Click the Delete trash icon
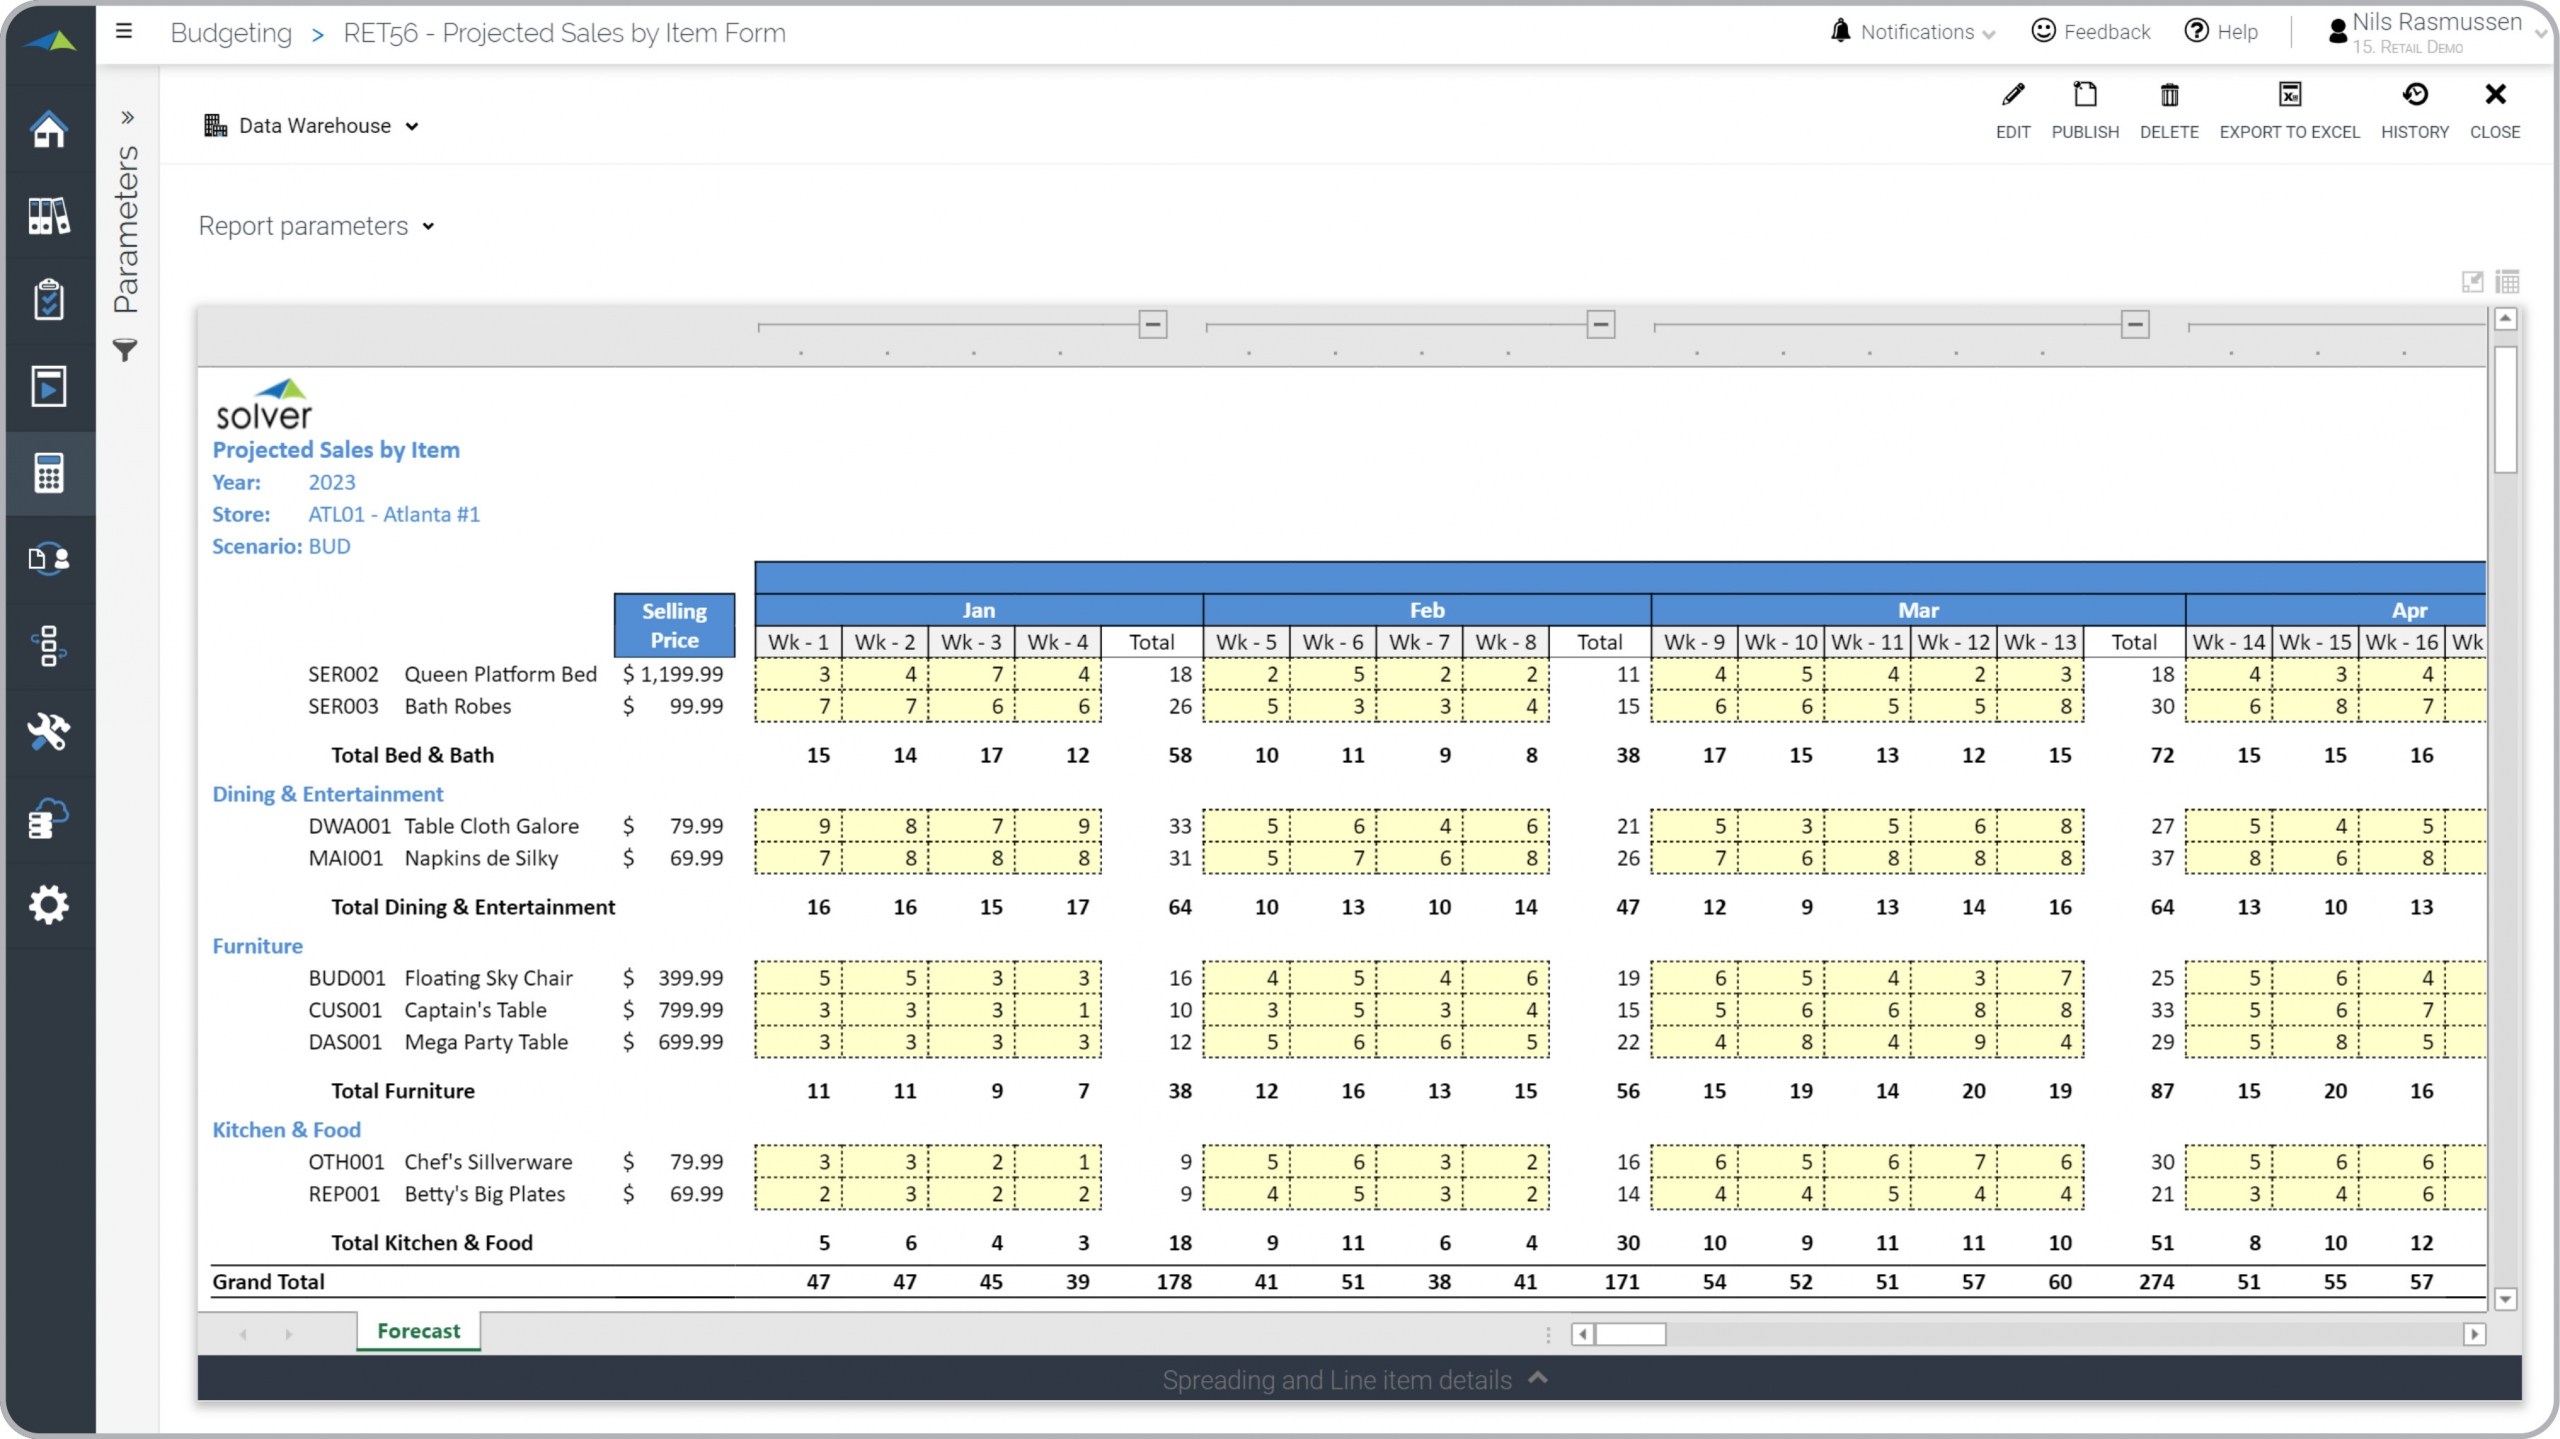 click(x=2168, y=96)
